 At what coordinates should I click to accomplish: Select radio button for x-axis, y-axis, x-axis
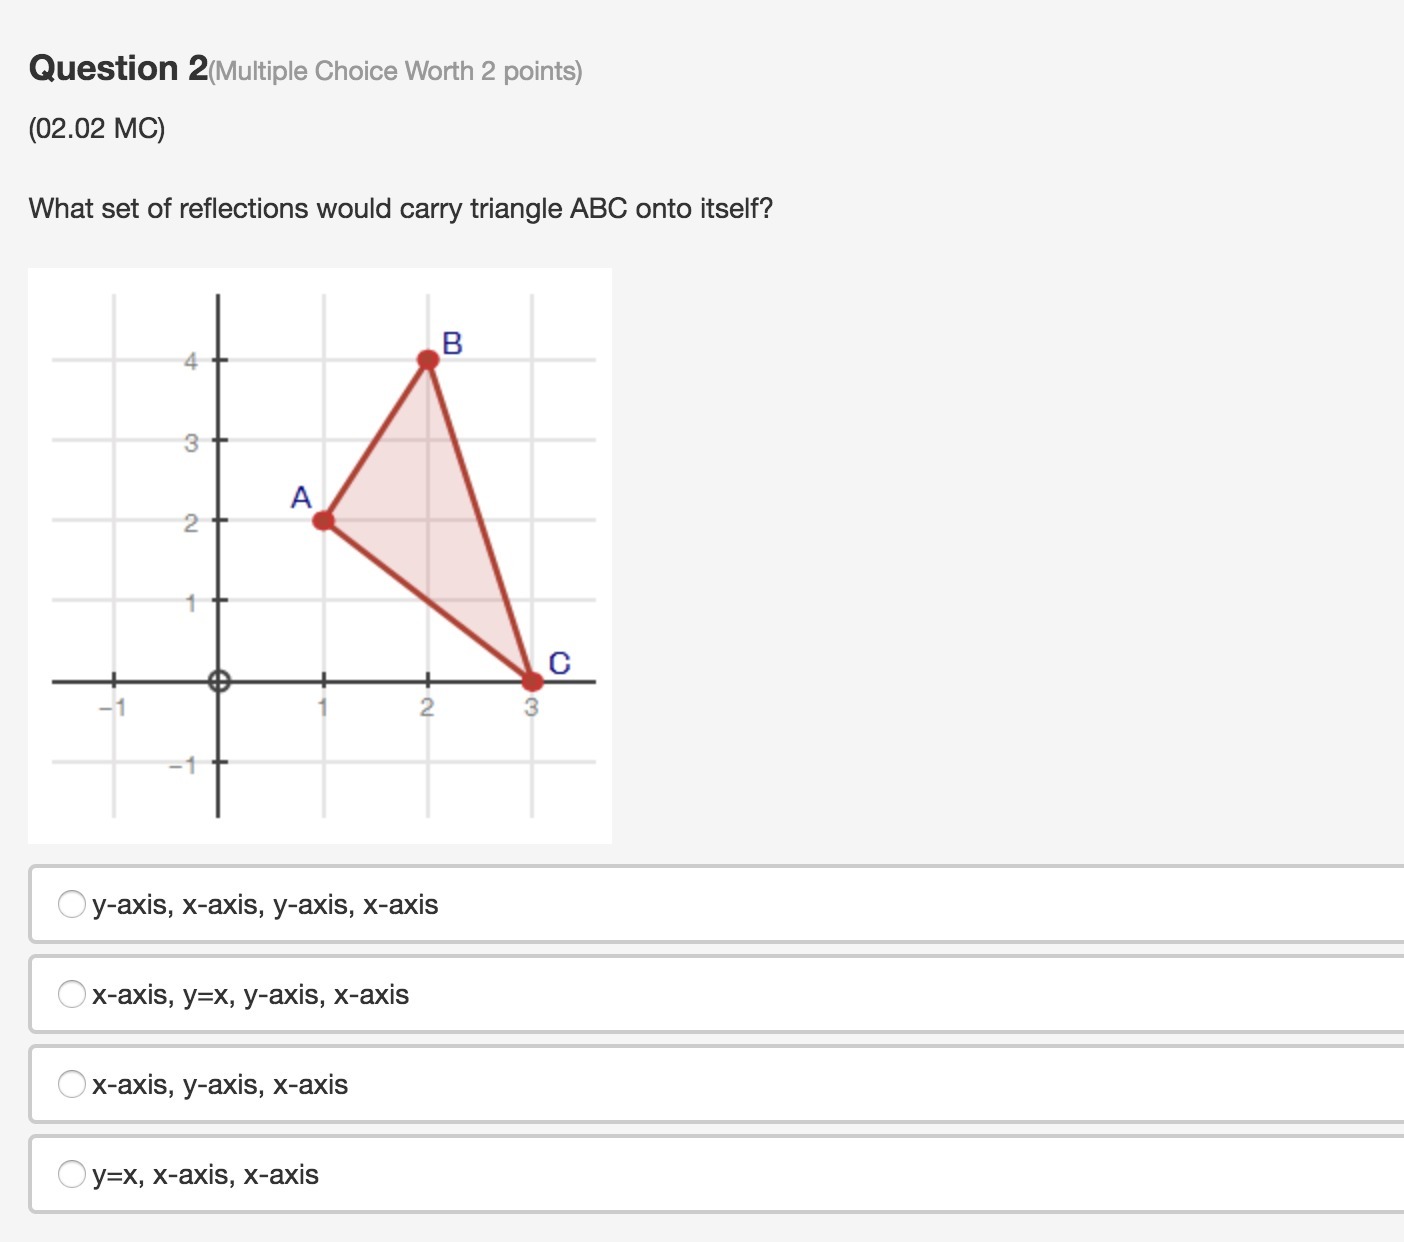click(x=72, y=1084)
